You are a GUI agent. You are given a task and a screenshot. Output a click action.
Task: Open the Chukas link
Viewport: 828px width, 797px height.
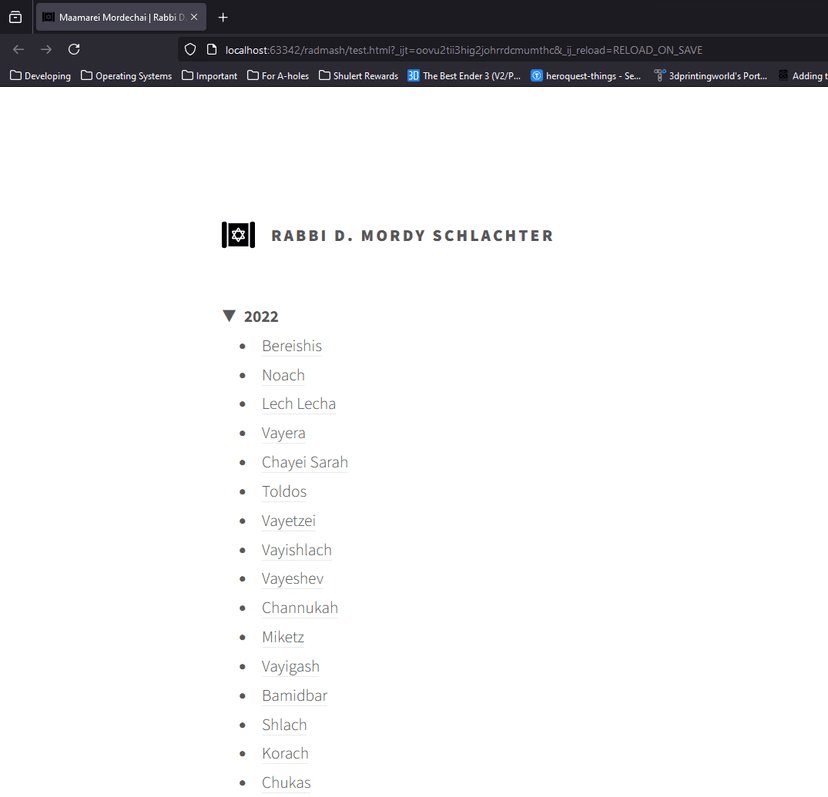(x=286, y=783)
